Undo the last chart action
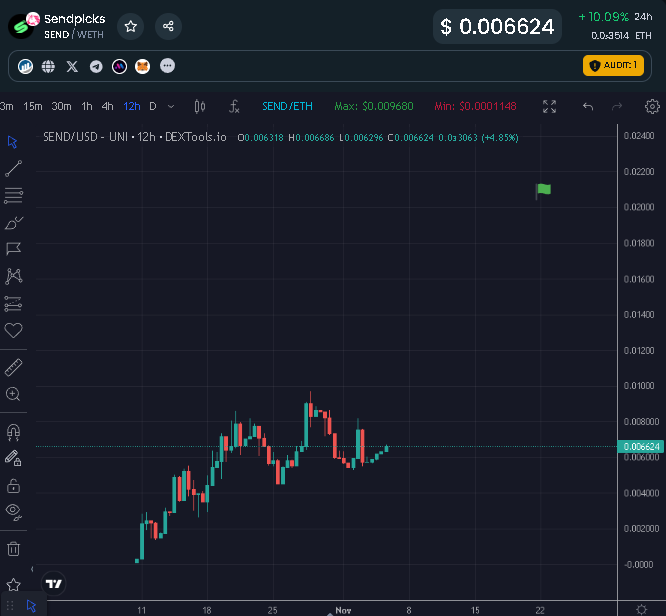The image size is (666, 616). coord(588,106)
